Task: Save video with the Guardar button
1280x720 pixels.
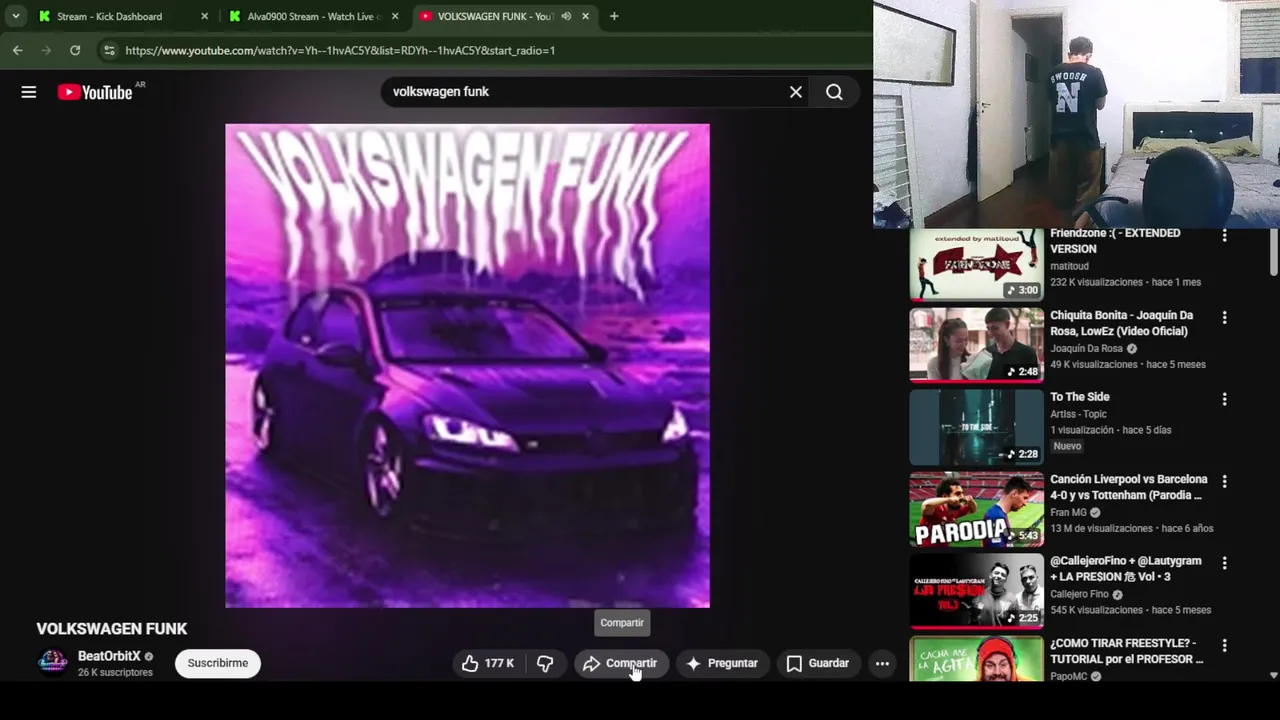Action: coord(818,663)
